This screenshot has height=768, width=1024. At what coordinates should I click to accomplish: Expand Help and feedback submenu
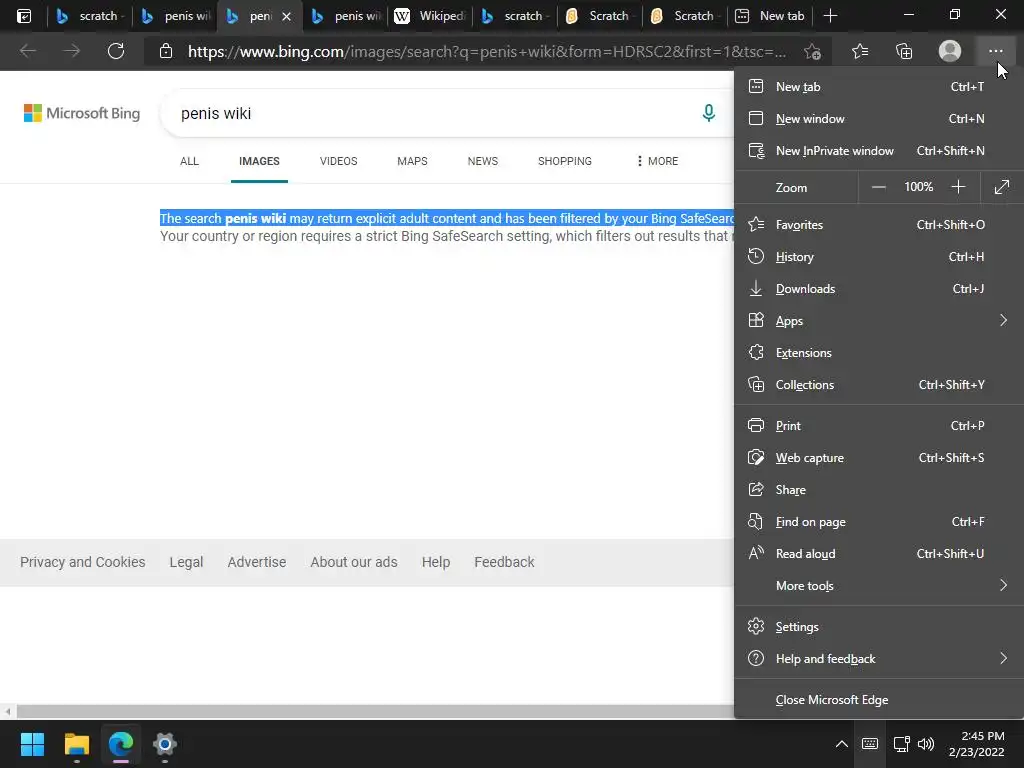click(x=878, y=659)
